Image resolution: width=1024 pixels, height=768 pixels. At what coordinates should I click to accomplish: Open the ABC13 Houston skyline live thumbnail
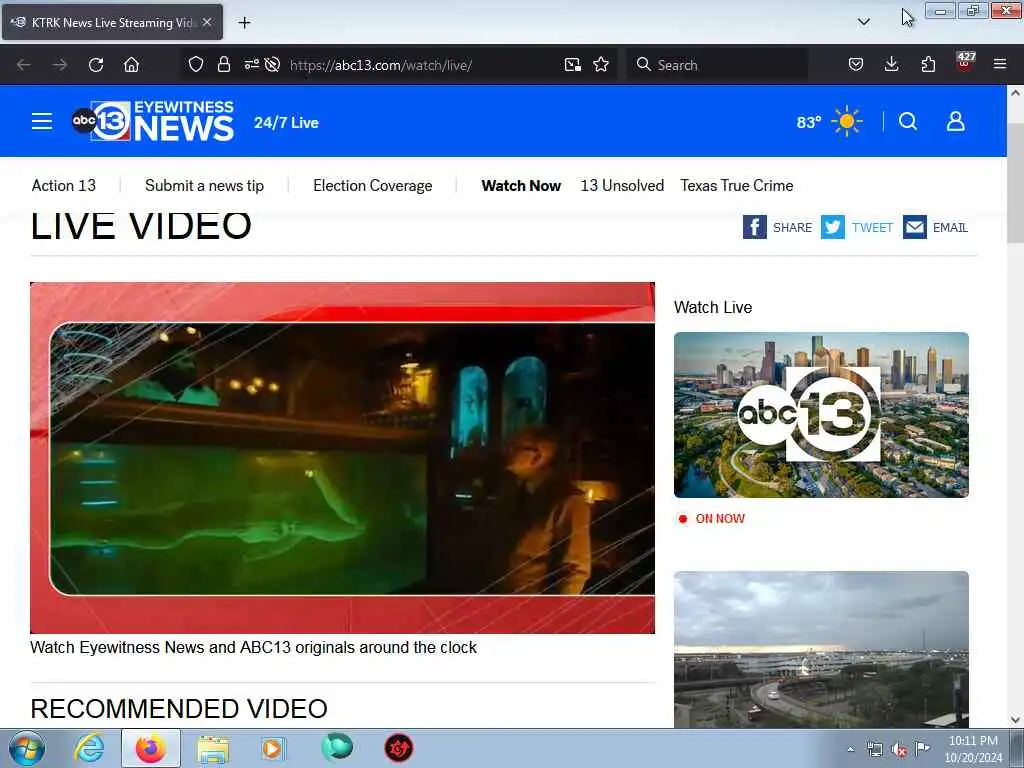coord(822,415)
